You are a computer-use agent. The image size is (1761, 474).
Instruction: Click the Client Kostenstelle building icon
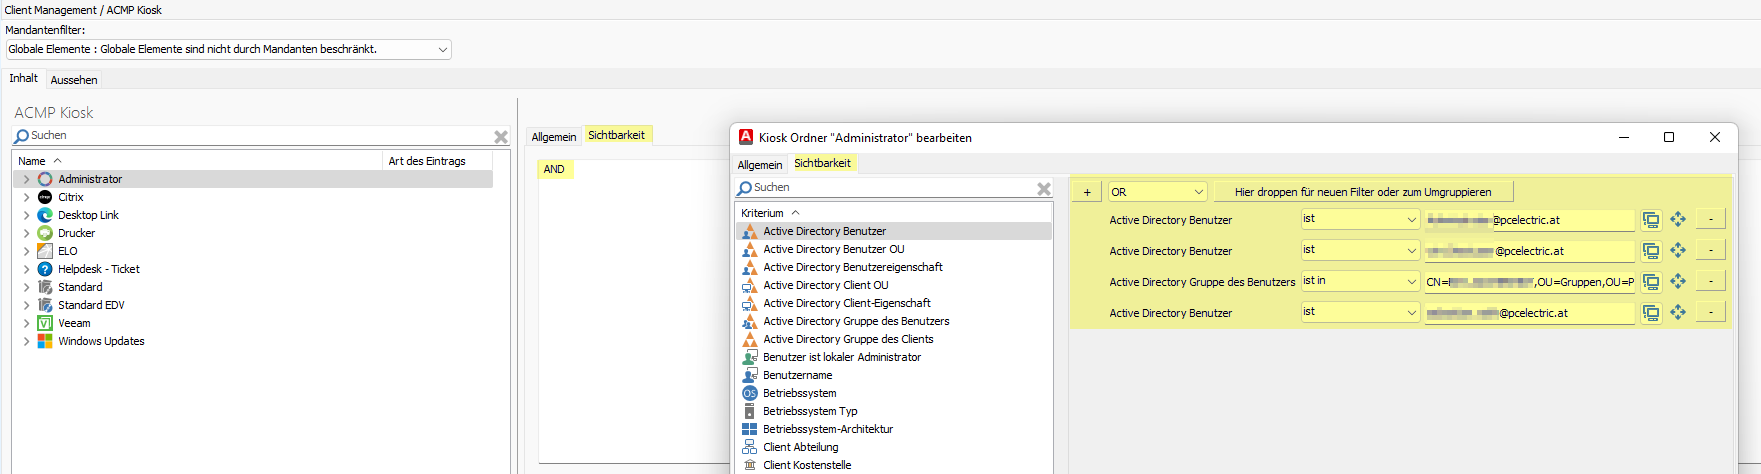(x=750, y=465)
